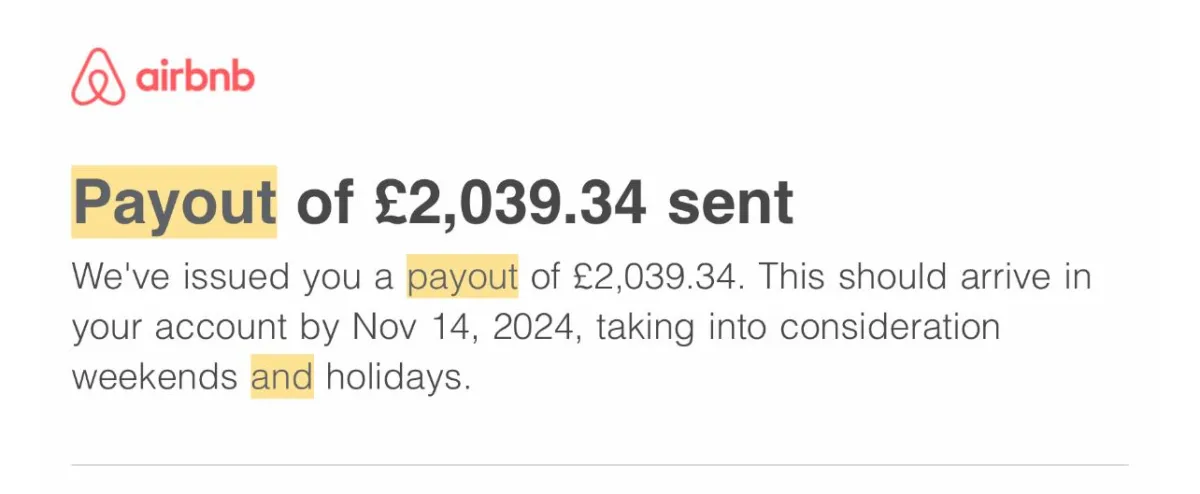Click the word holidays in the last line
1200x494 pixels.
coord(398,379)
